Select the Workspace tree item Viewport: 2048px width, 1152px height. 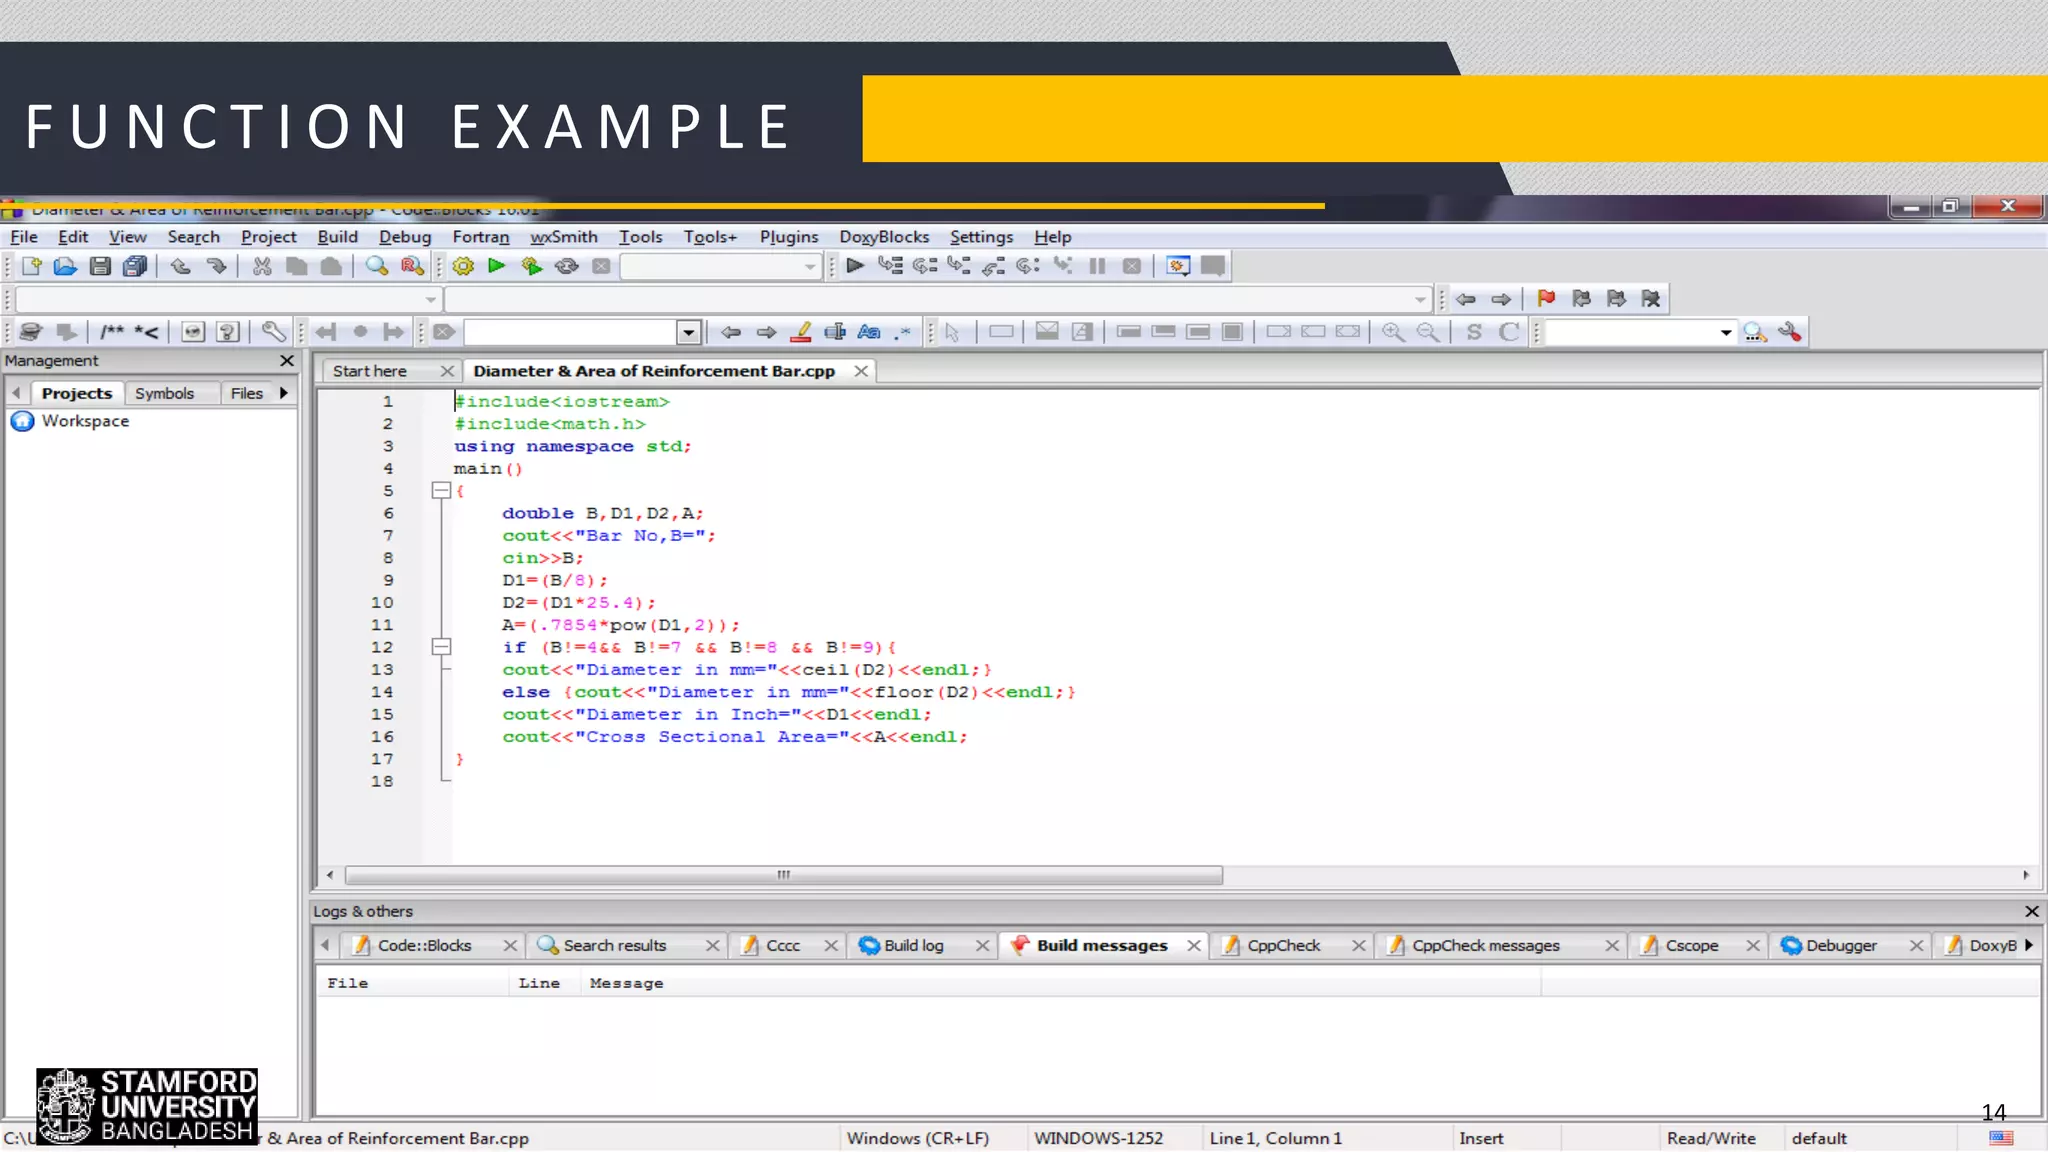coord(85,421)
